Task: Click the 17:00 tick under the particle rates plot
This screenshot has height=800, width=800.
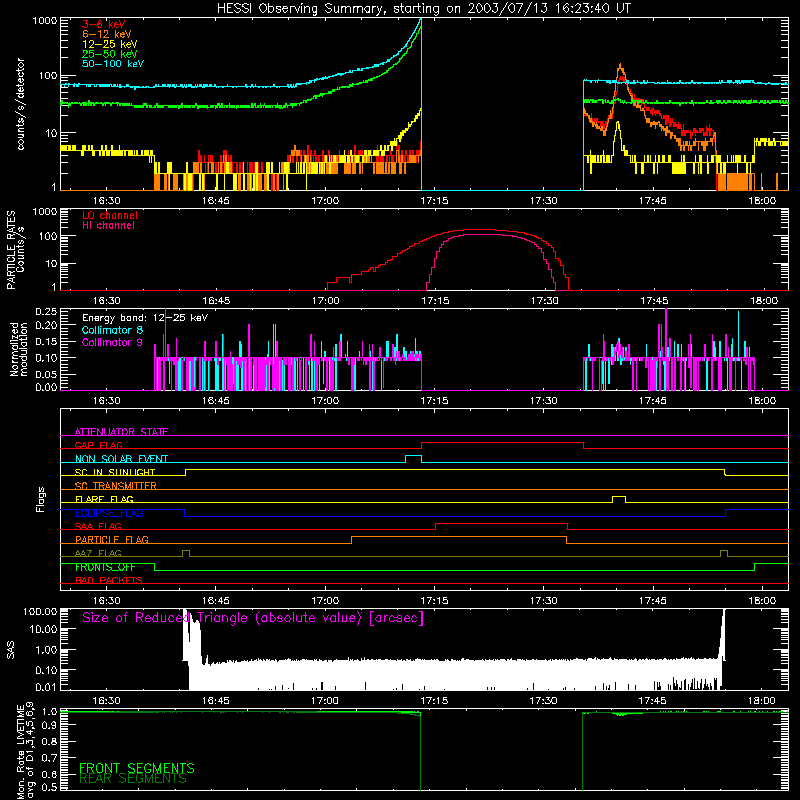Action: click(x=326, y=301)
